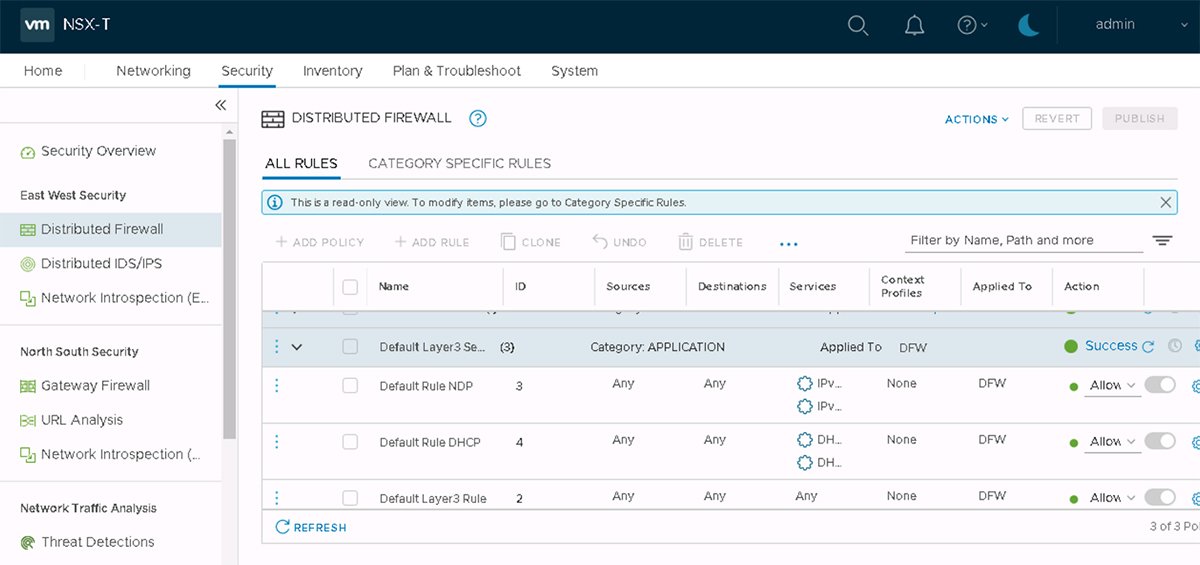Check the Default Rule DHCP checkbox
The height and width of the screenshot is (565, 1200).
(x=350, y=442)
